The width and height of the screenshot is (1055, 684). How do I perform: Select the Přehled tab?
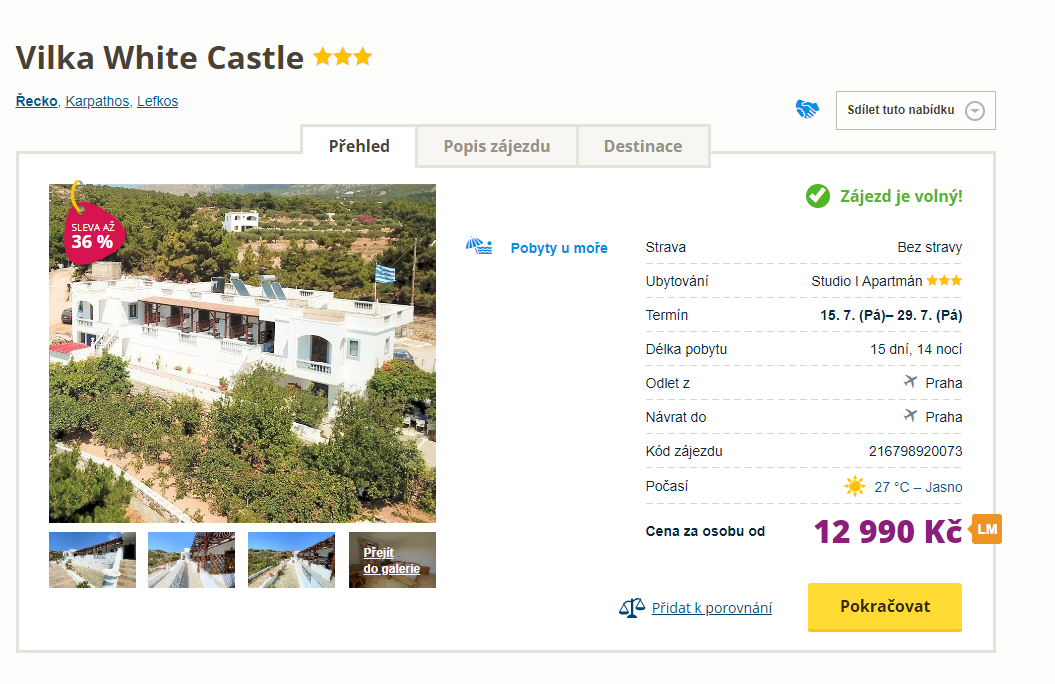tap(359, 146)
